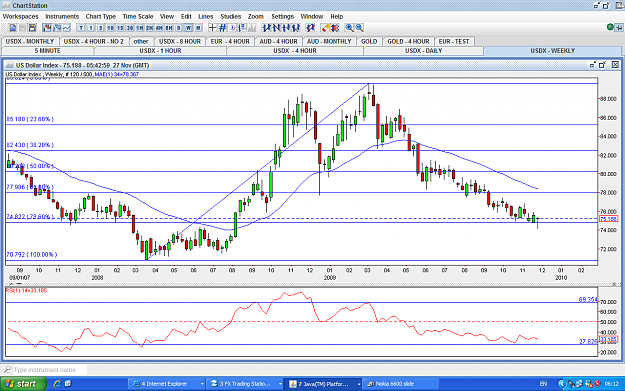Select the 4H time scale button

159,28
